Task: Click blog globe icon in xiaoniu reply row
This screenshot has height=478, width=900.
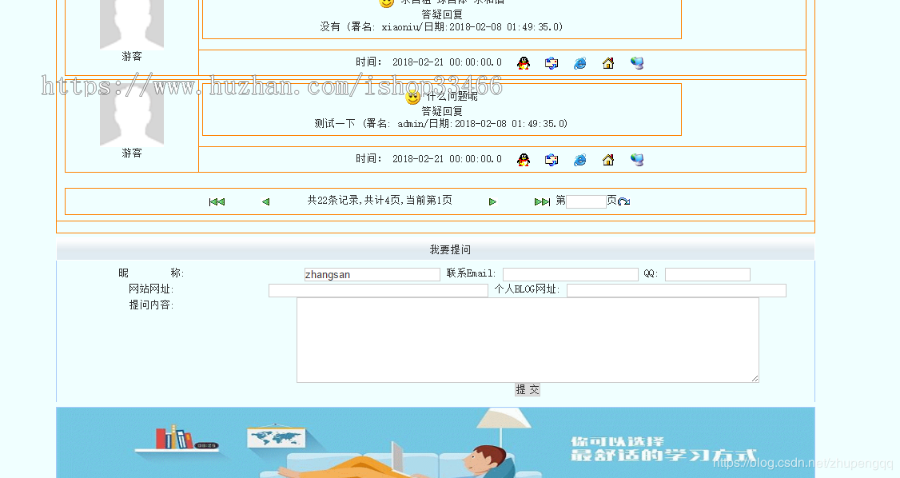Action: 637,63
